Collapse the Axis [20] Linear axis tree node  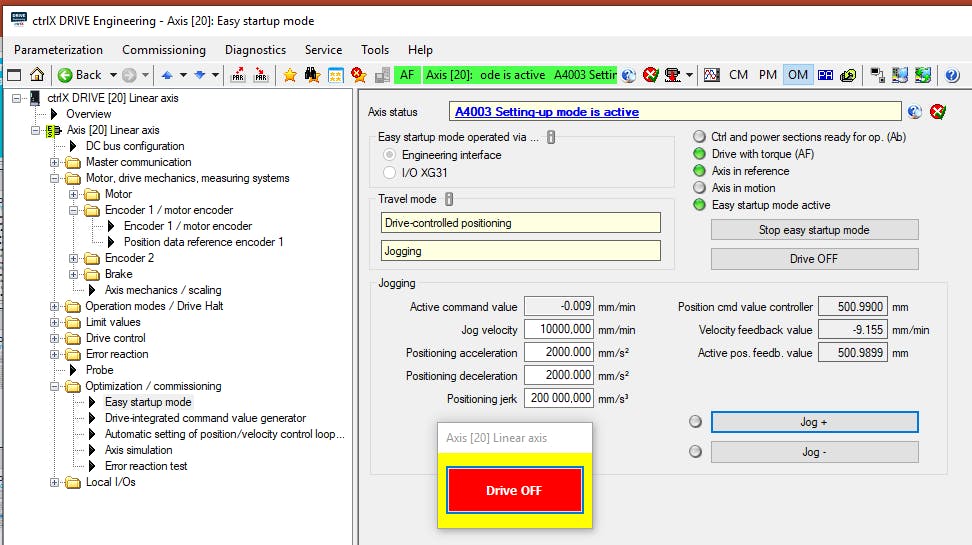[35, 130]
